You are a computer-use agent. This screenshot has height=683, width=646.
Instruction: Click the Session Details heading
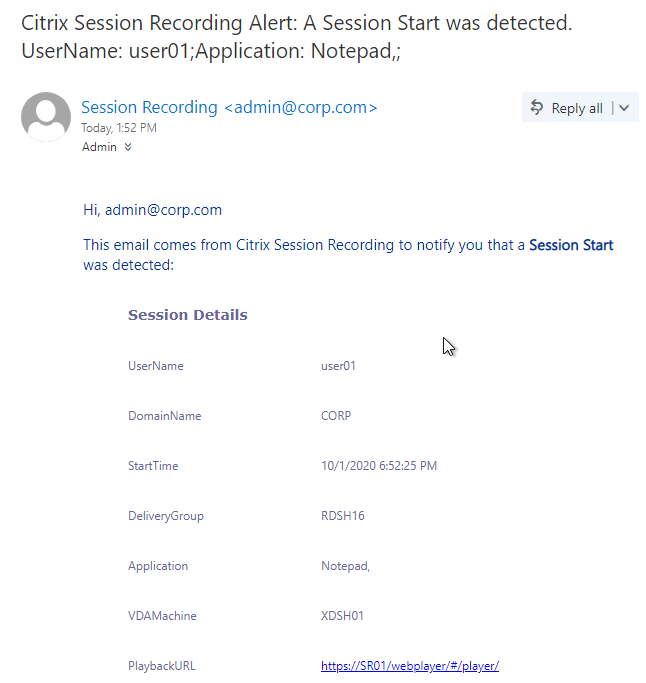point(188,315)
